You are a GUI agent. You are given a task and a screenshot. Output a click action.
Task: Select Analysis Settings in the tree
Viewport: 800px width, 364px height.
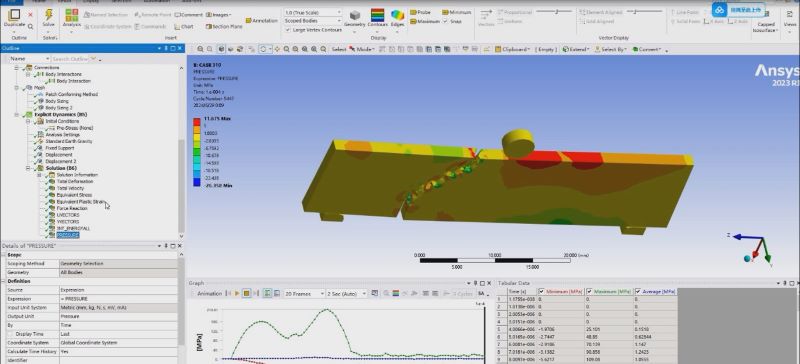(x=62, y=134)
